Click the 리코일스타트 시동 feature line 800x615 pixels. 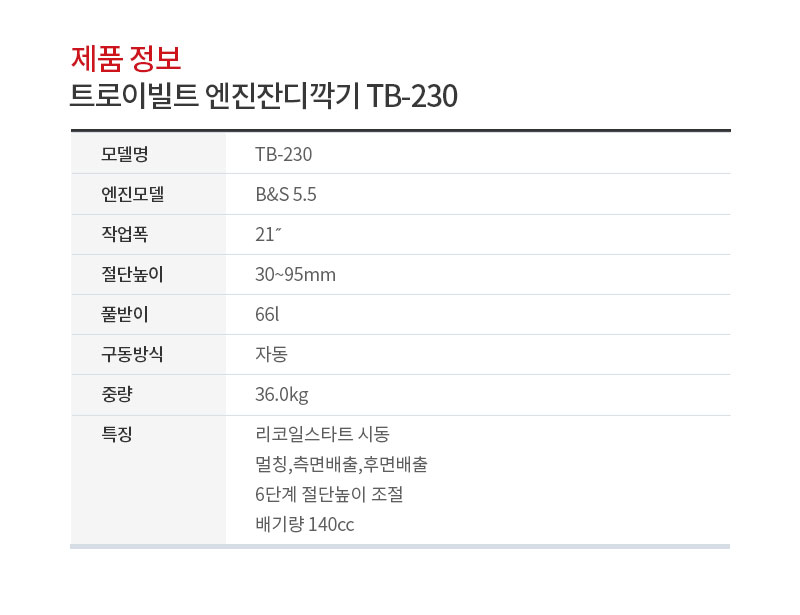point(322,434)
